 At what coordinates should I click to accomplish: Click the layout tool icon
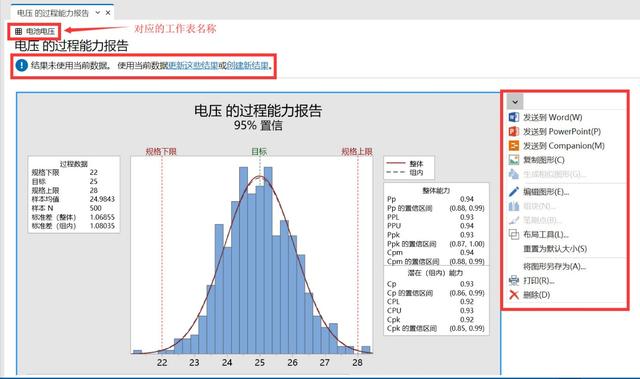[513, 234]
